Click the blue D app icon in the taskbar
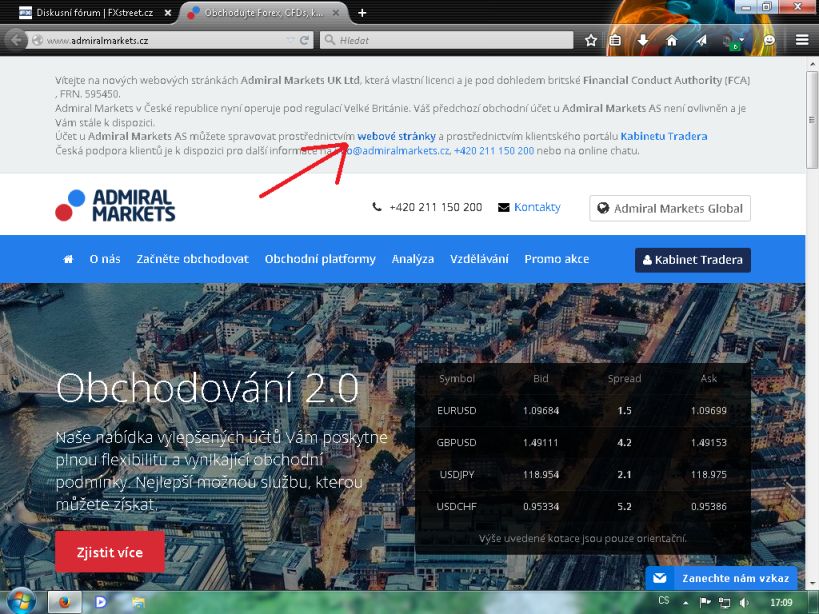This screenshot has height=614, width=819. pos(101,603)
